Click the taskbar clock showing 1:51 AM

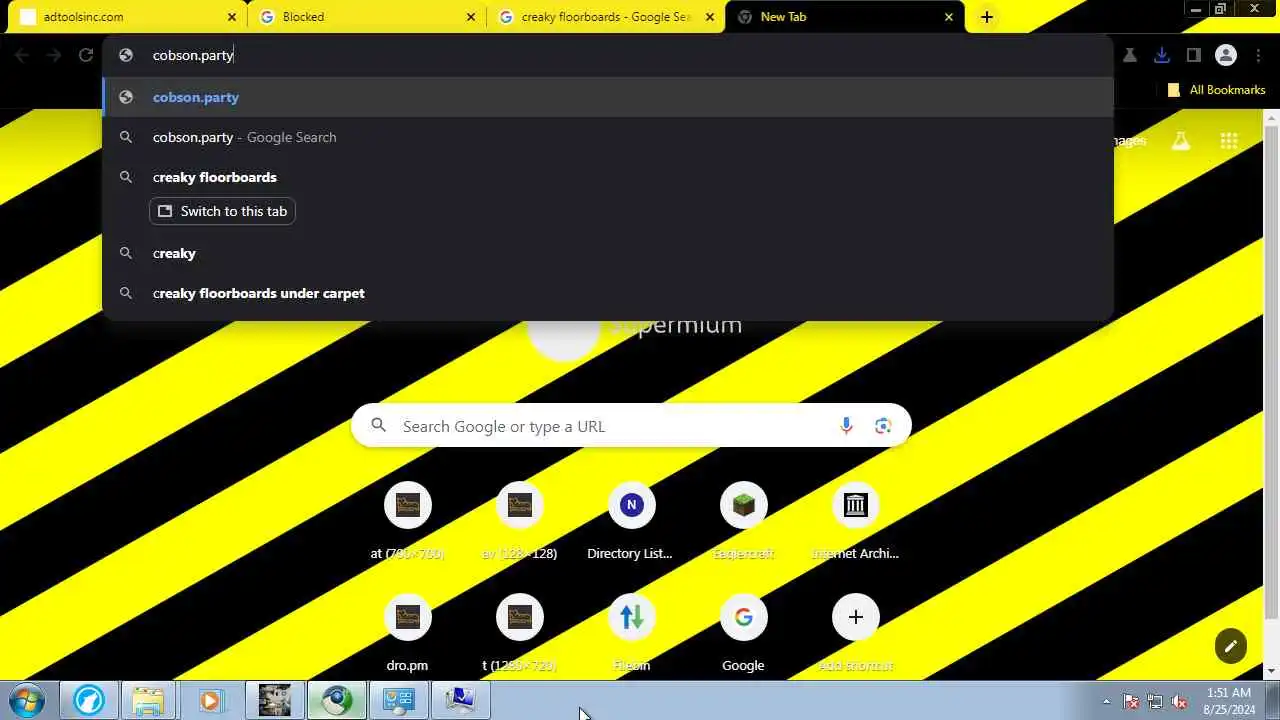click(x=1228, y=701)
